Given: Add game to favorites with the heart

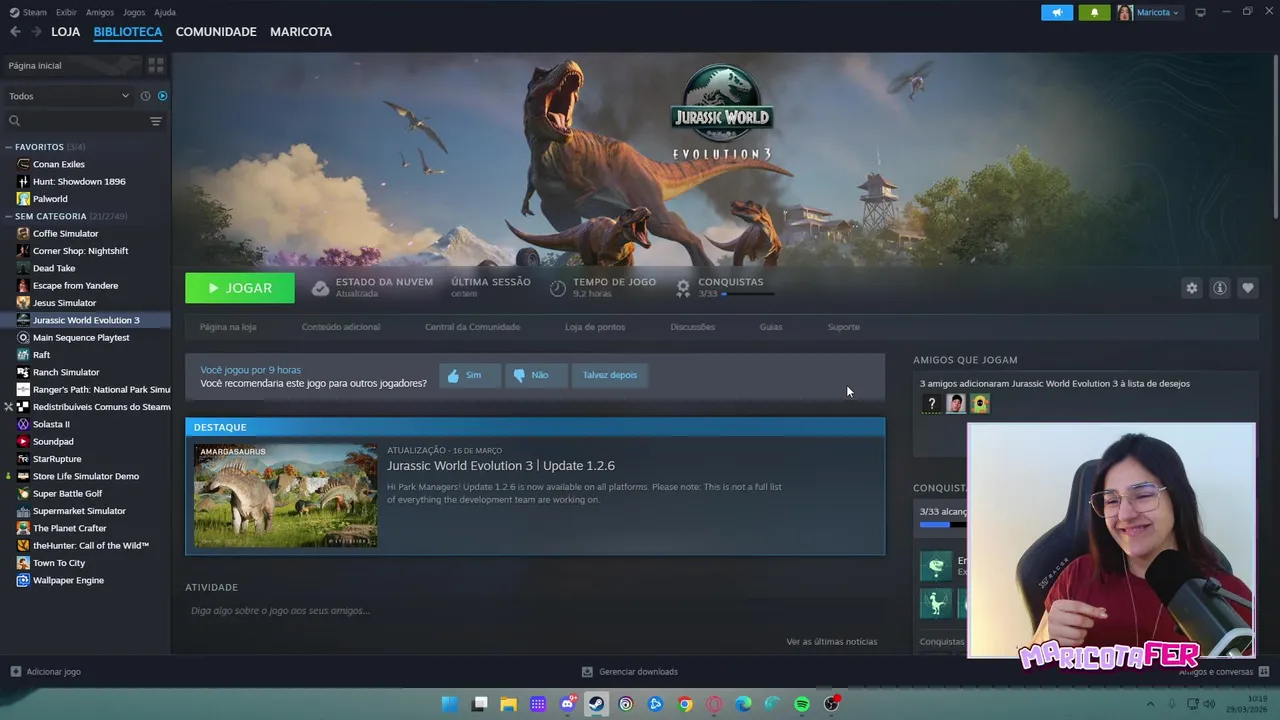Looking at the screenshot, I should (x=1247, y=288).
